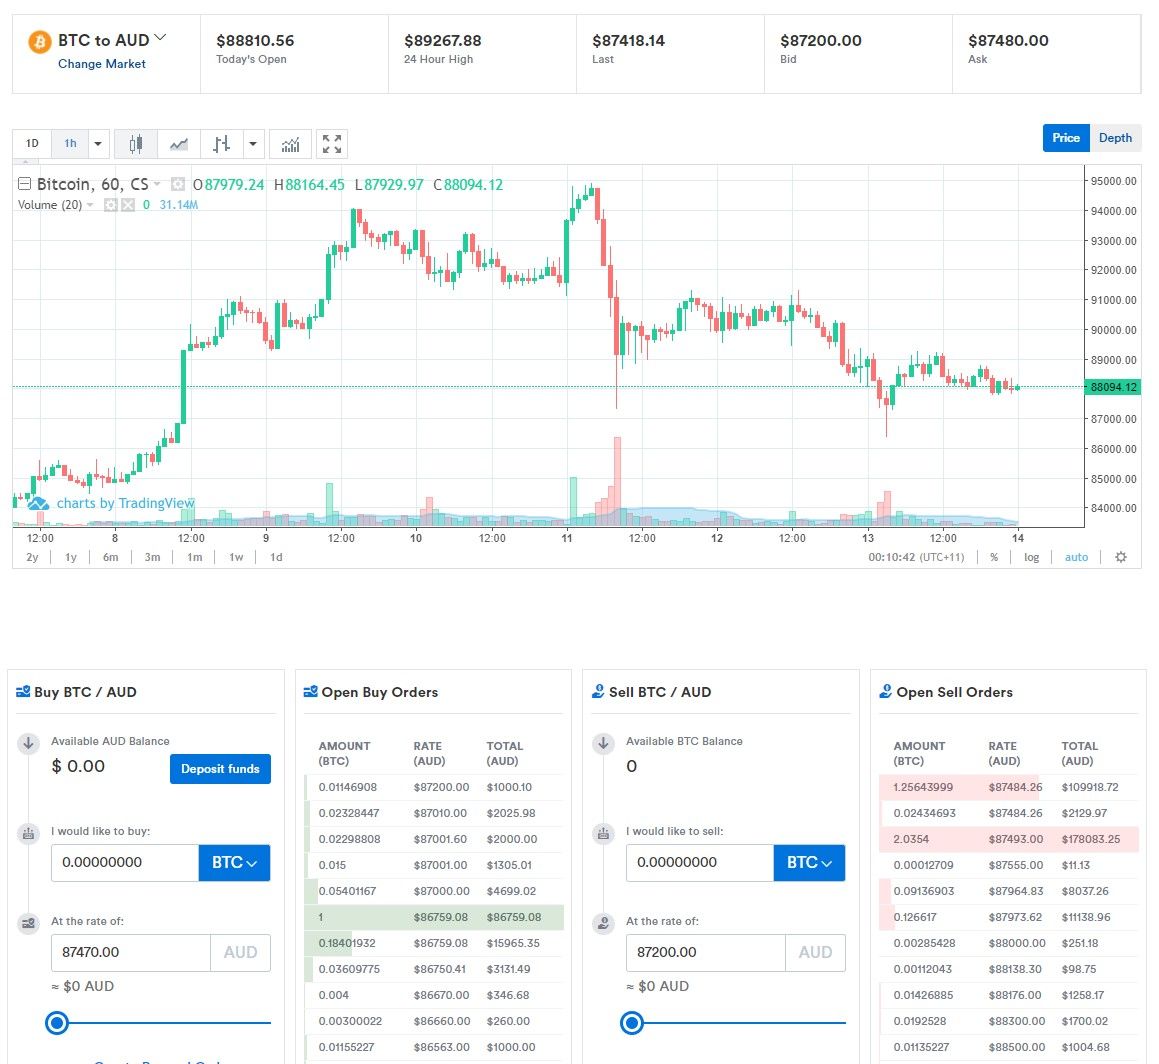Click the Deposit funds button
This screenshot has height=1064, width=1159.
click(x=220, y=769)
